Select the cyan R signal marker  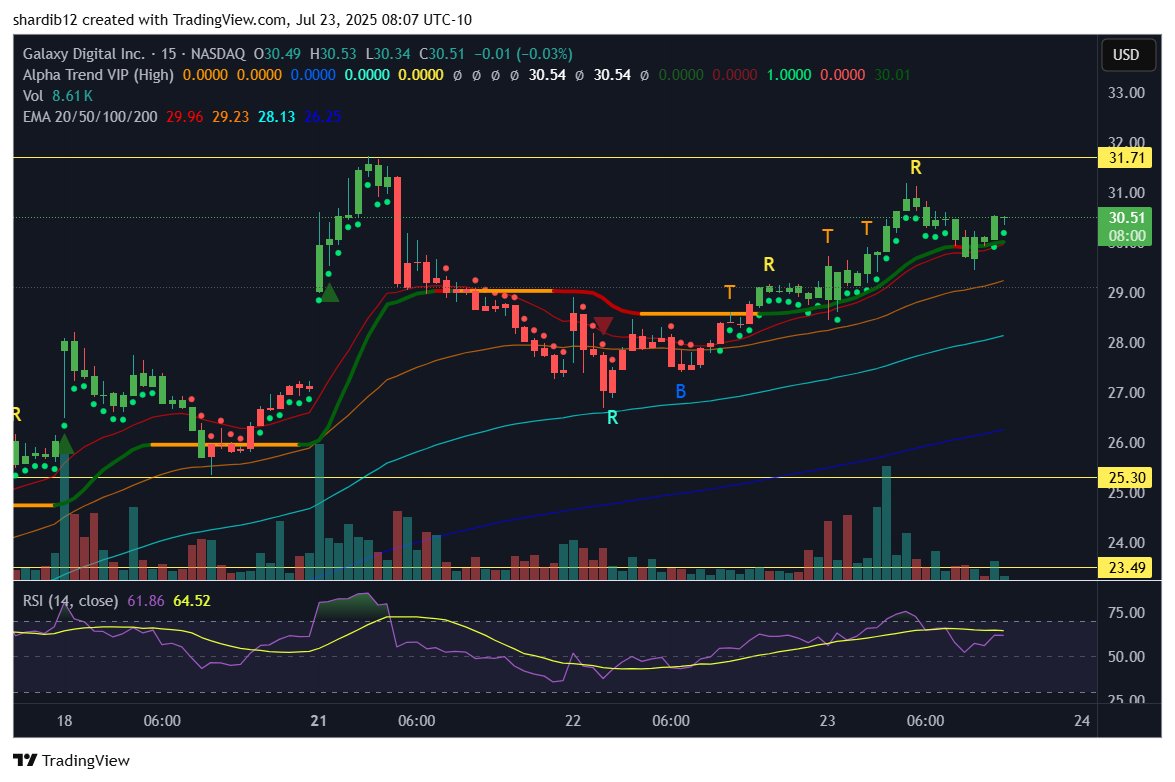click(612, 418)
